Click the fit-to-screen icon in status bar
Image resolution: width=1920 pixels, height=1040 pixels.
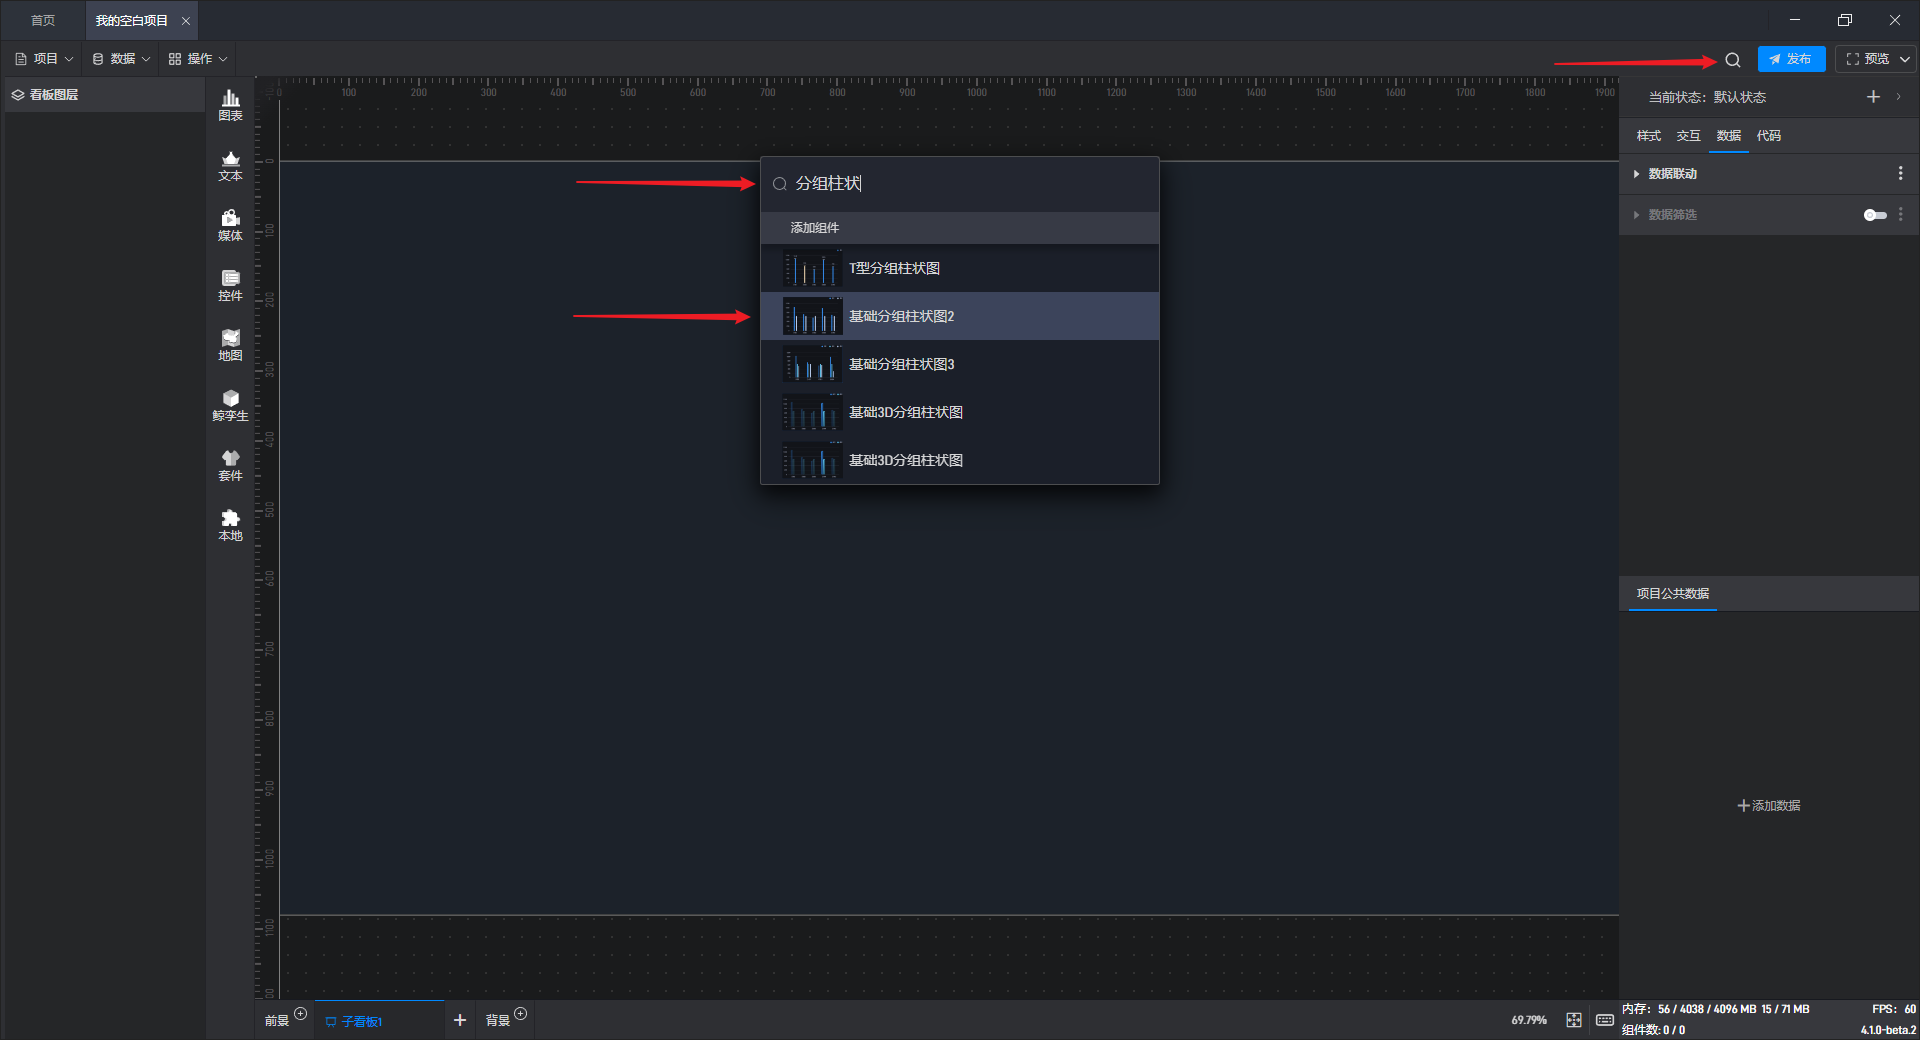click(1574, 1020)
